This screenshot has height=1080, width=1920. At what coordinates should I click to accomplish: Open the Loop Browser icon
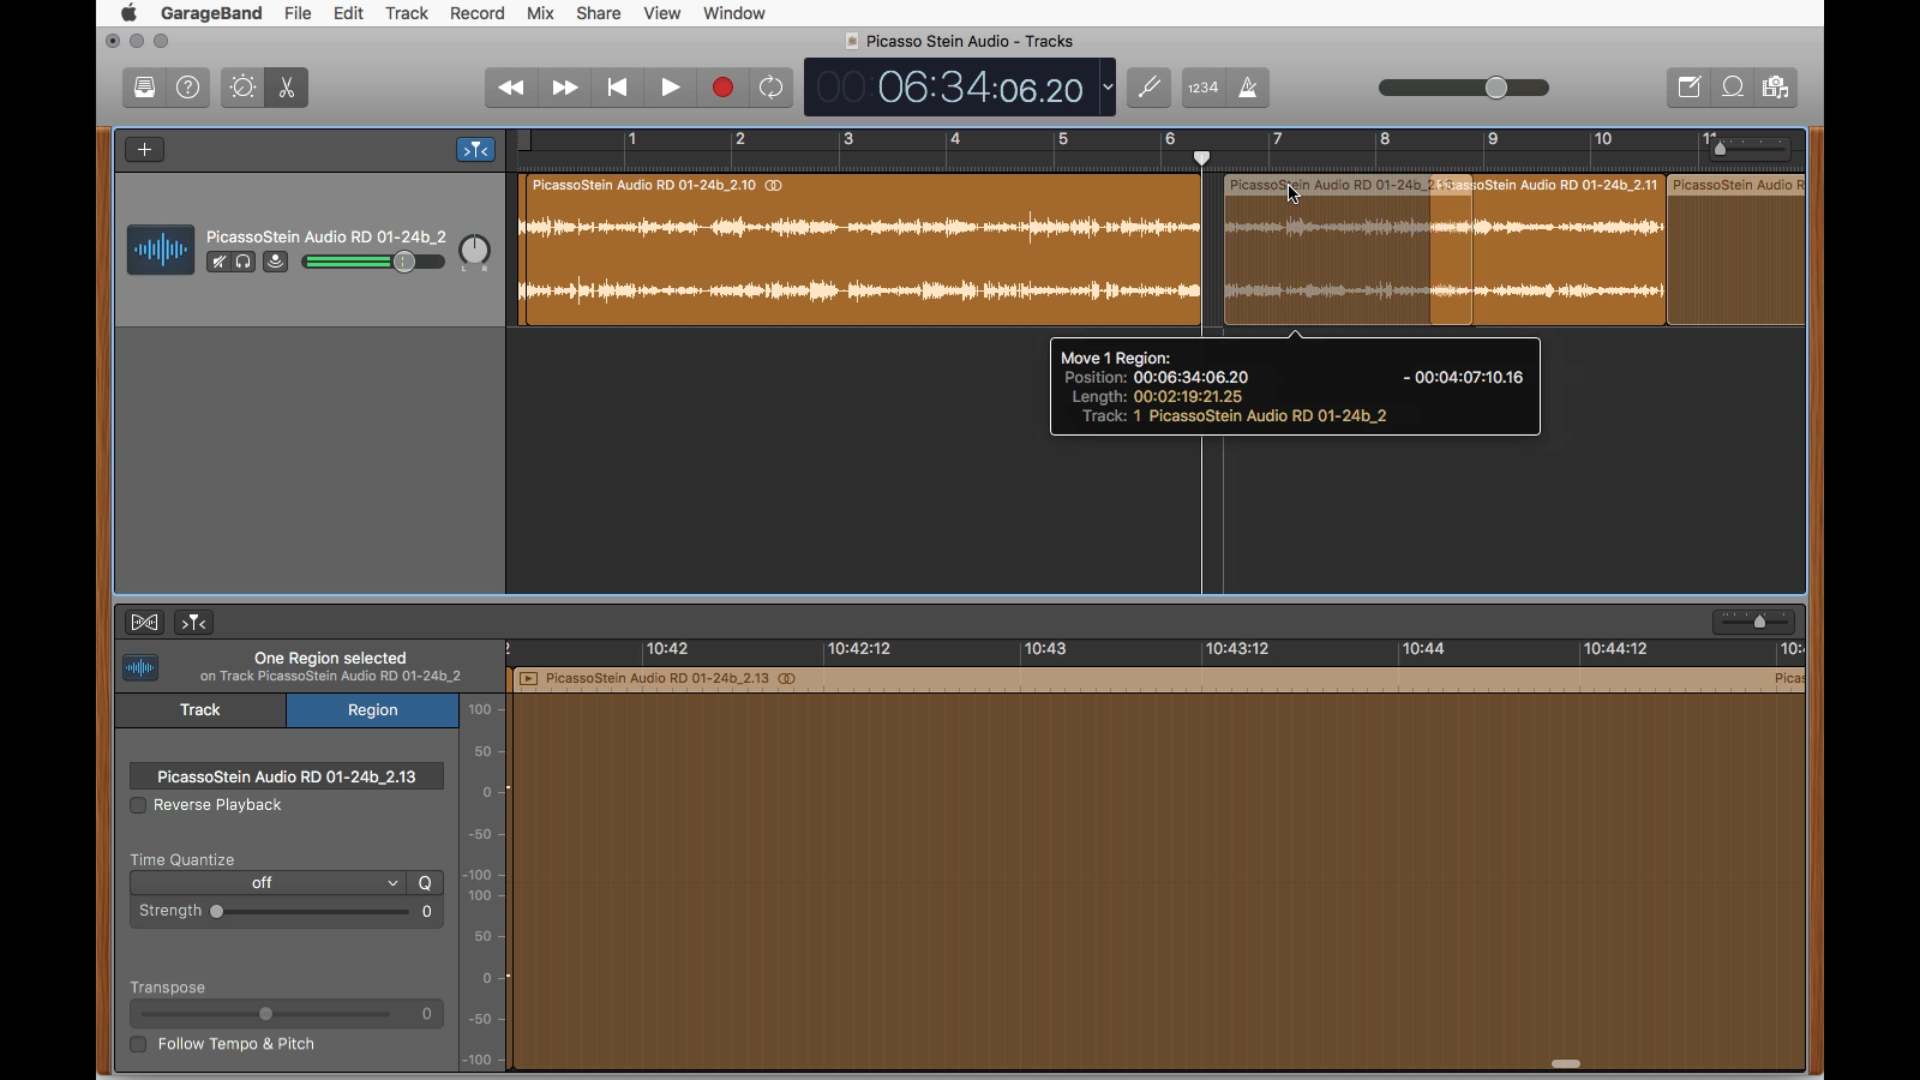tap(1733, 88)
